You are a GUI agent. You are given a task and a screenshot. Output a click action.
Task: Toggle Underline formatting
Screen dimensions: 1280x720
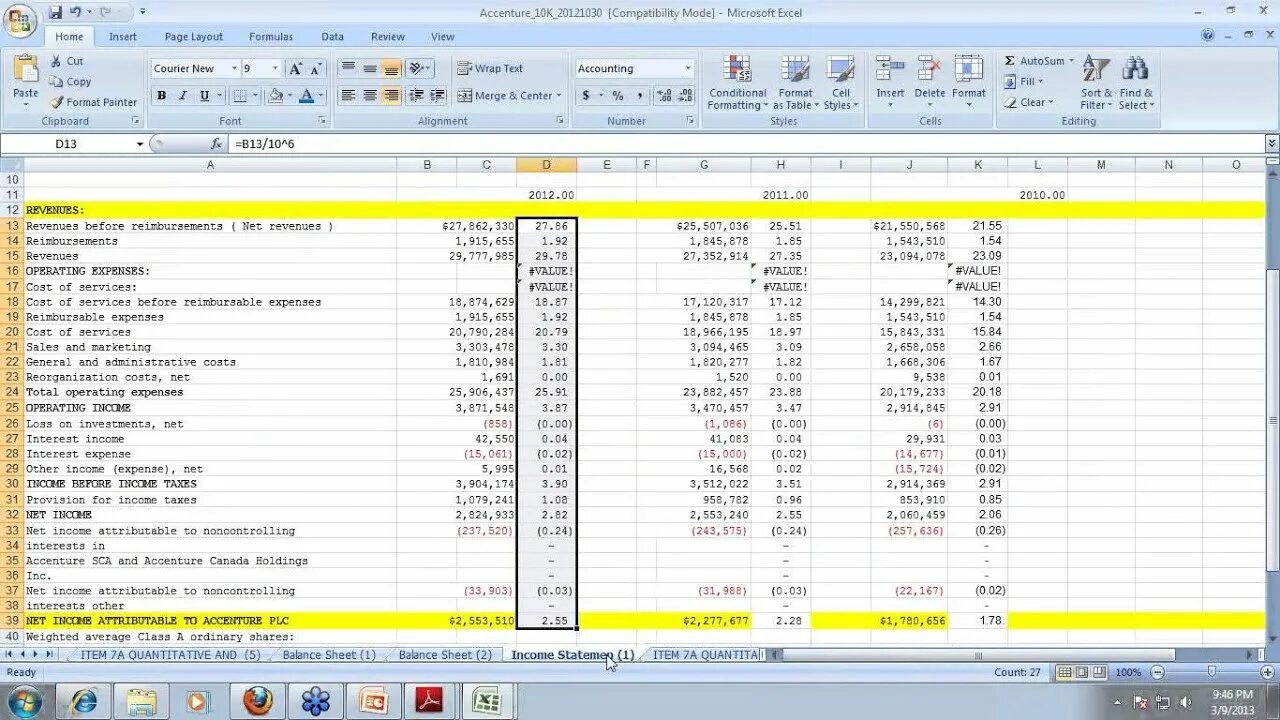[x=204, y=96]
